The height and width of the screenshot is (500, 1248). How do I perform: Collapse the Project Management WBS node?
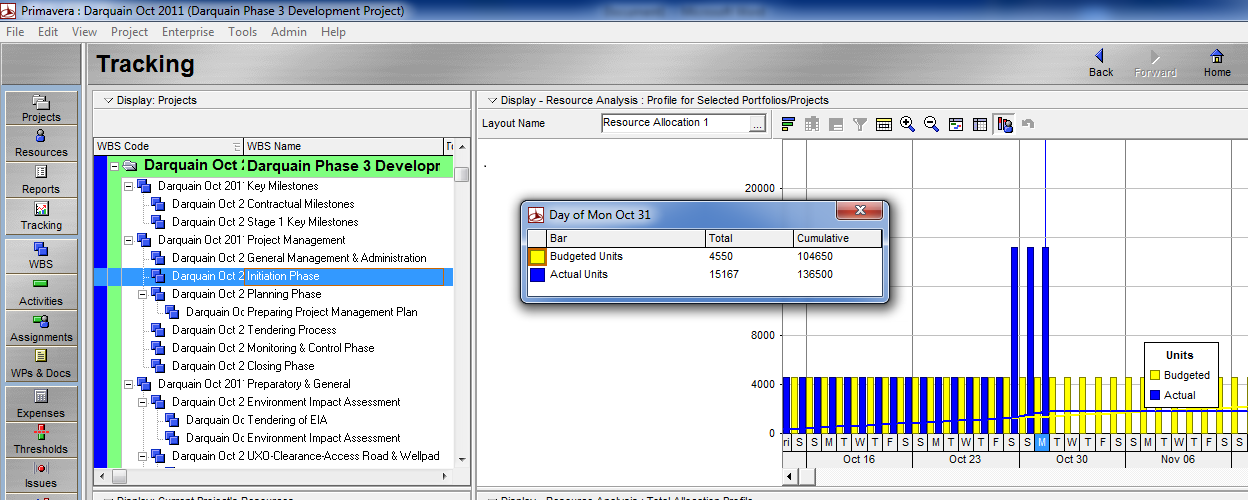(x=128, y=240)
